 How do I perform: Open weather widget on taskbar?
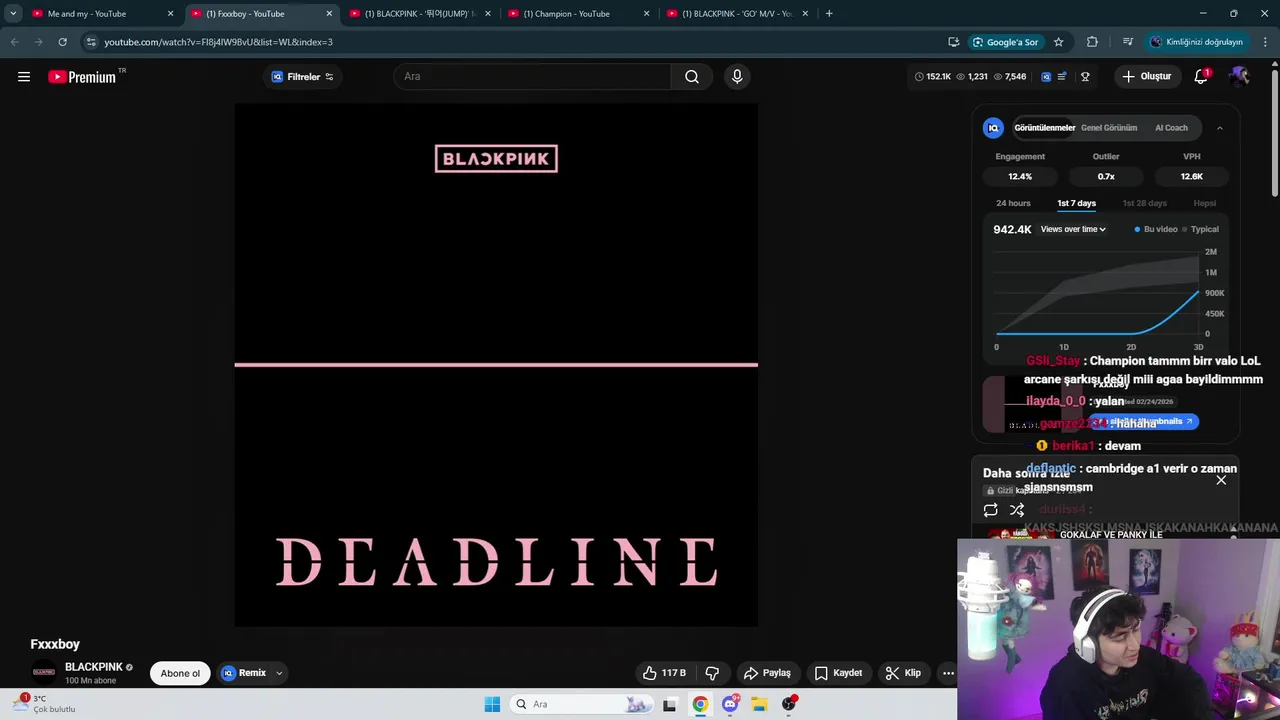45,704
